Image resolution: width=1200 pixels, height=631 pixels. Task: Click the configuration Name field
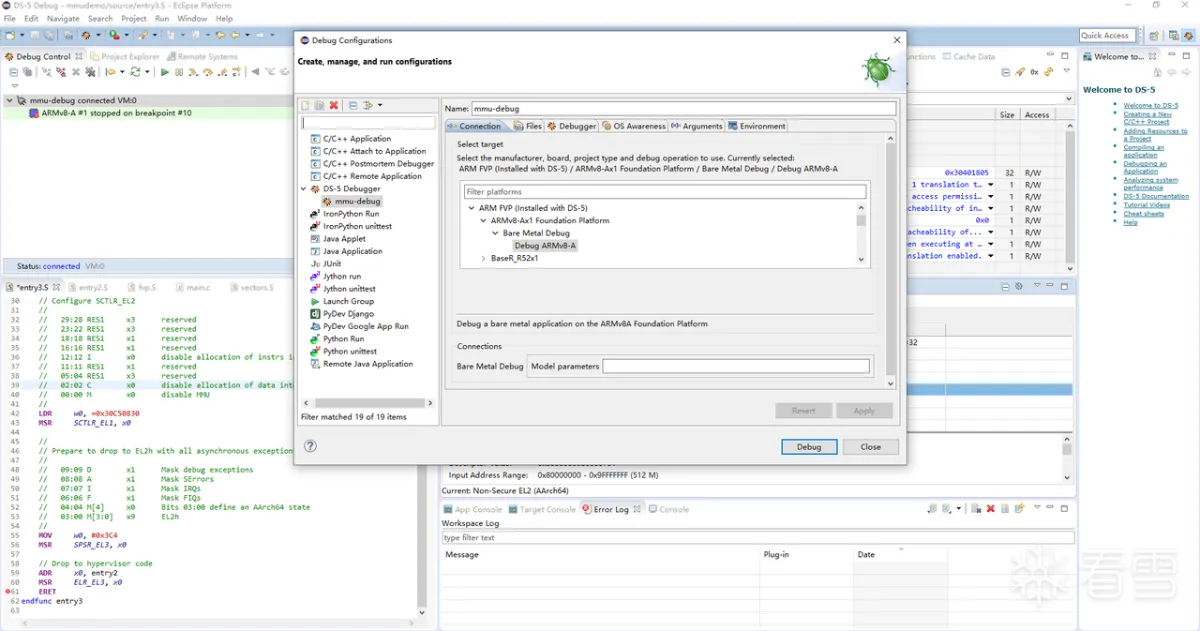[x=684, y=108]
